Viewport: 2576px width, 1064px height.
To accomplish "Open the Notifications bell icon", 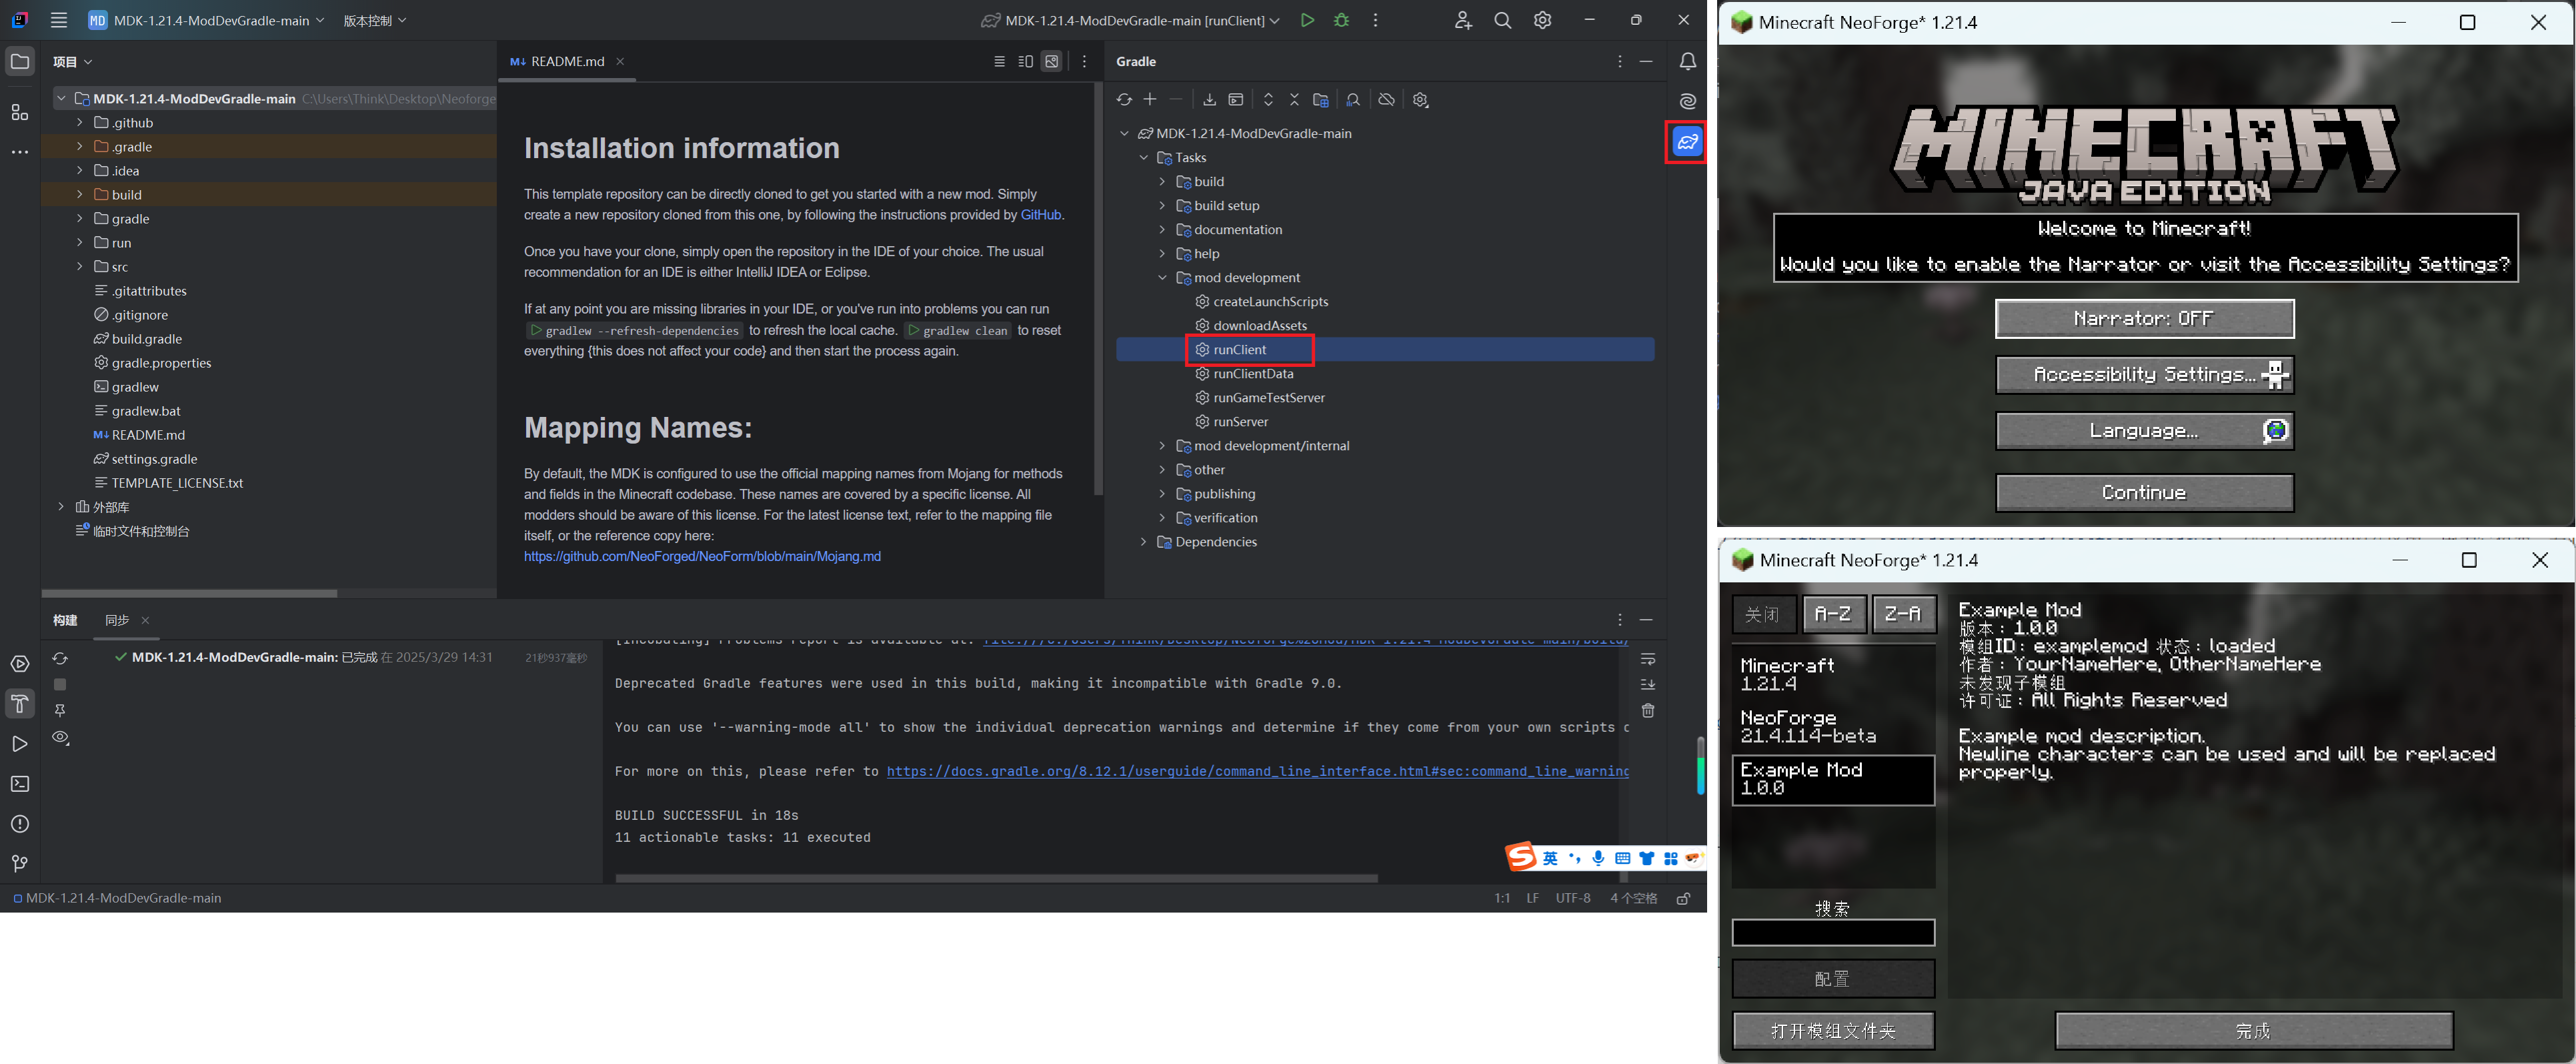I will point(1688,61).
